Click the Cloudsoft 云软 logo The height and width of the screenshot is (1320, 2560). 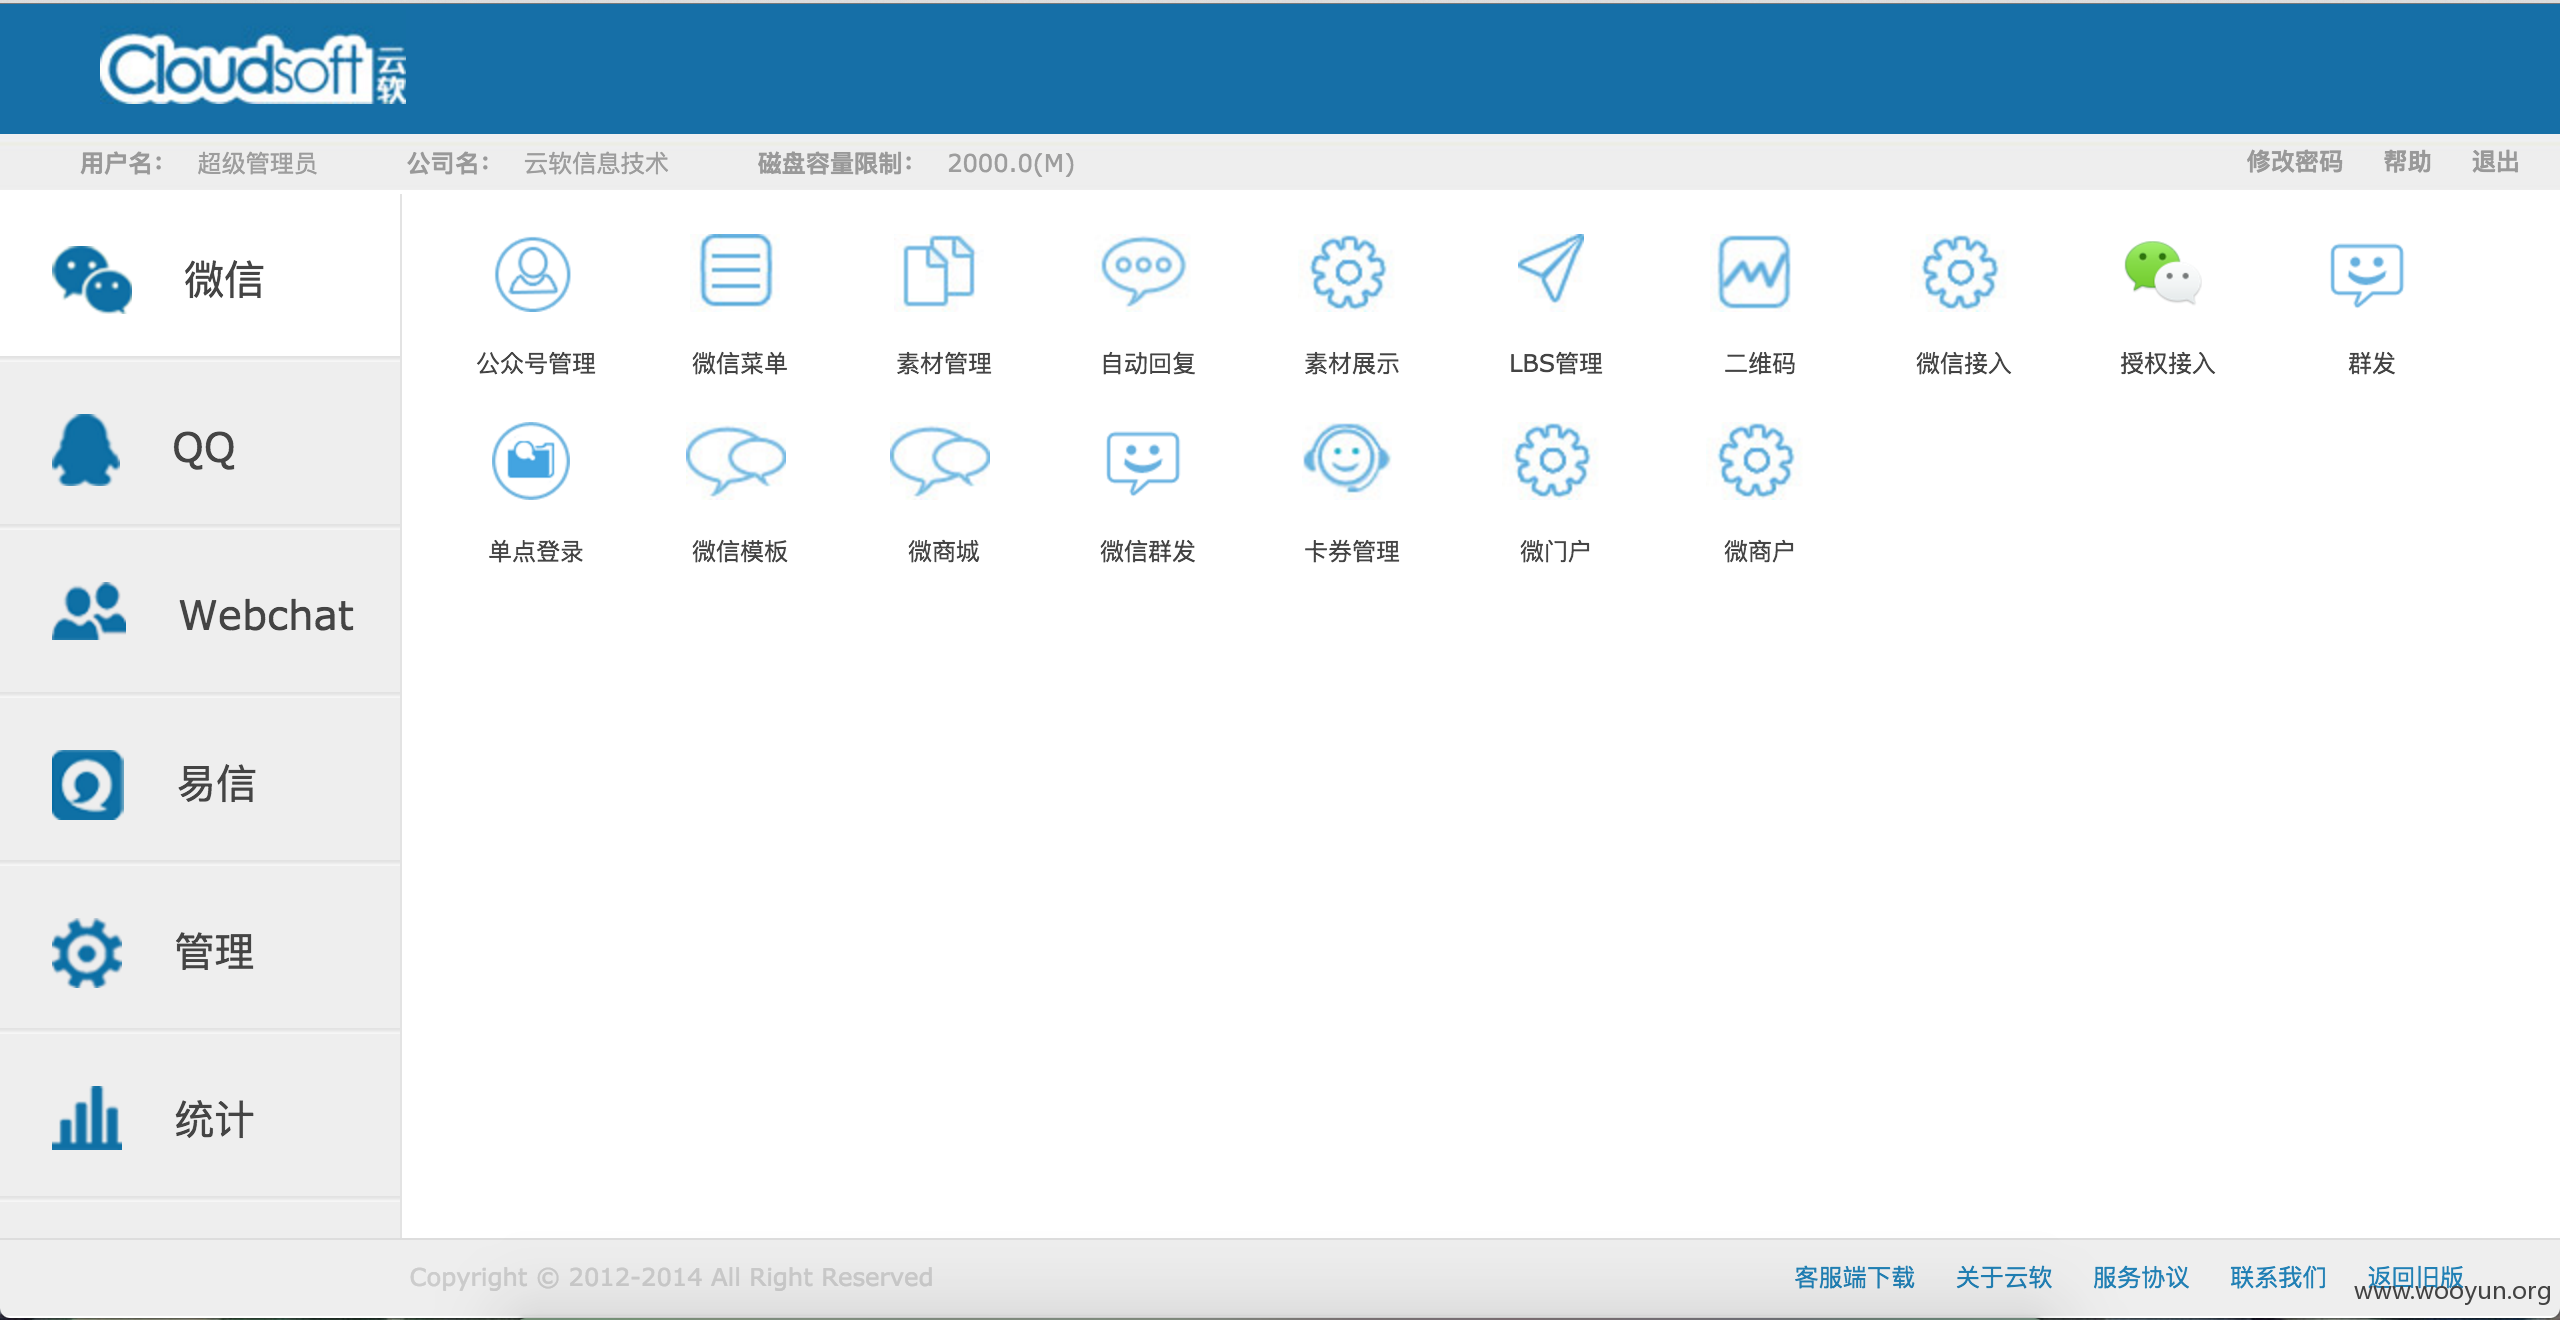pos(253,69)
